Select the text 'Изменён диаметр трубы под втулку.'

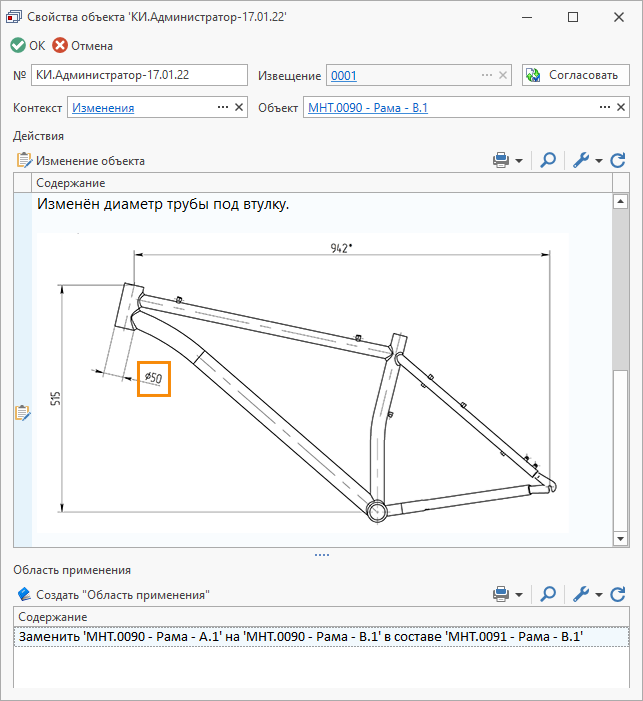tap(163, 204)
